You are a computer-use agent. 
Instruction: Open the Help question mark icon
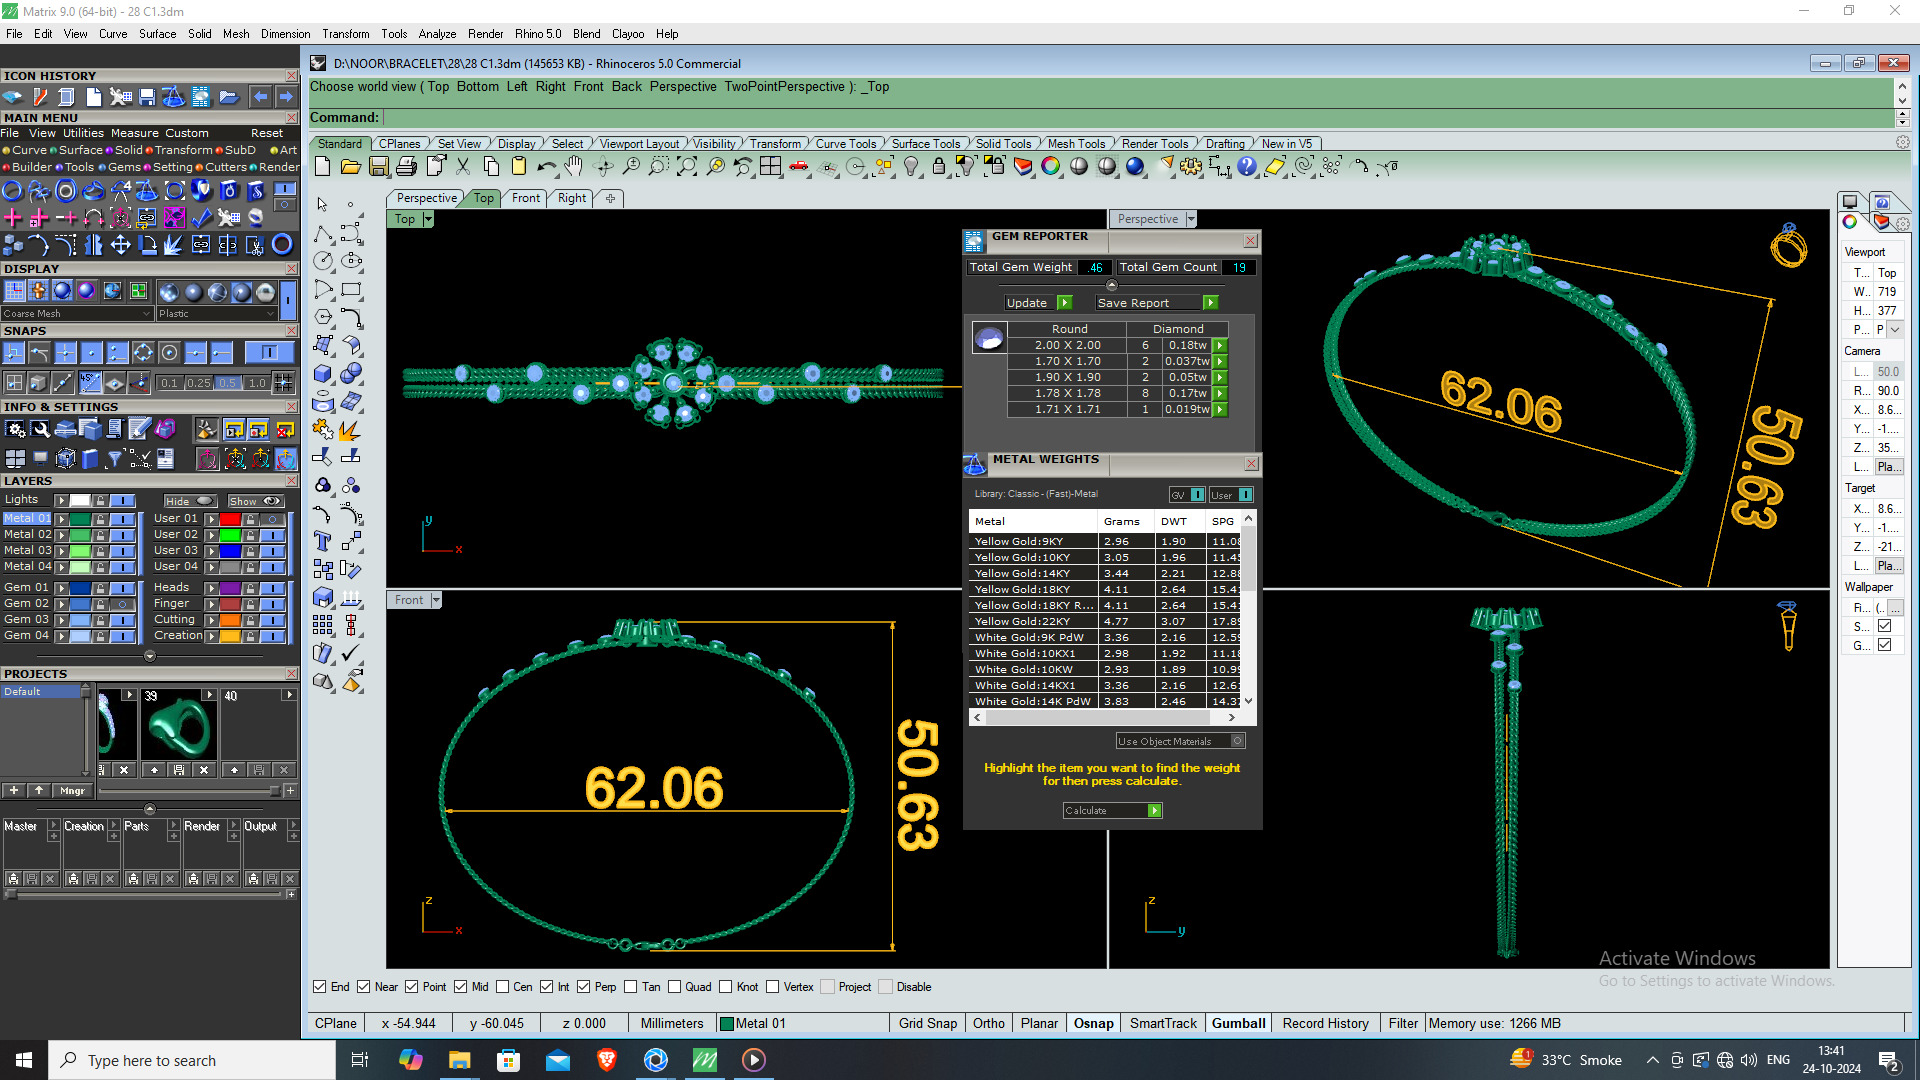click(1246, 167)
